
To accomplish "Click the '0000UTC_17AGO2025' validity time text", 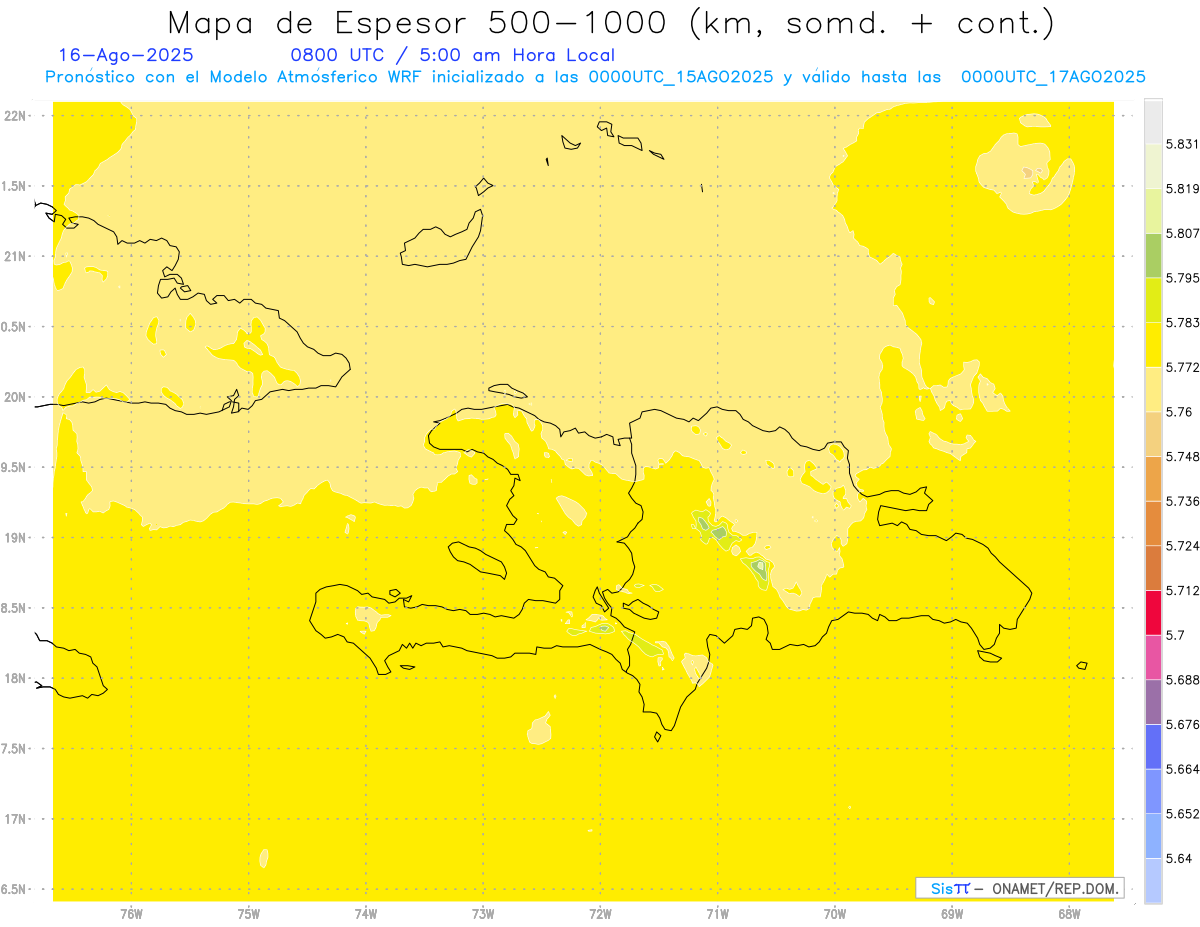I will point(1053,77).
